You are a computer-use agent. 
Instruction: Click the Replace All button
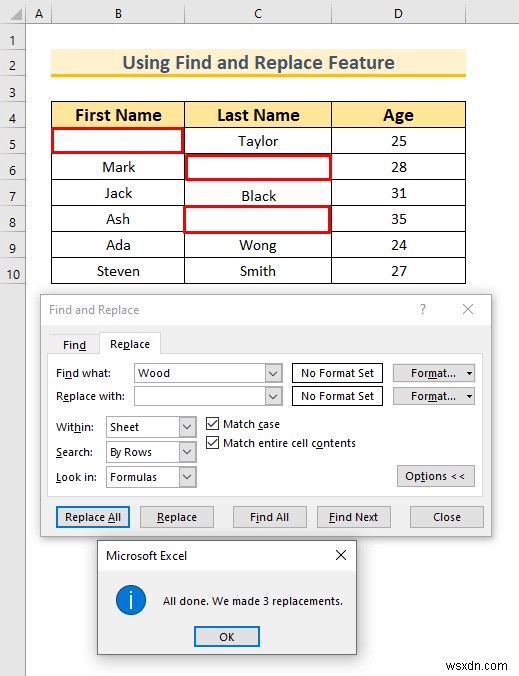click(93, 517)
